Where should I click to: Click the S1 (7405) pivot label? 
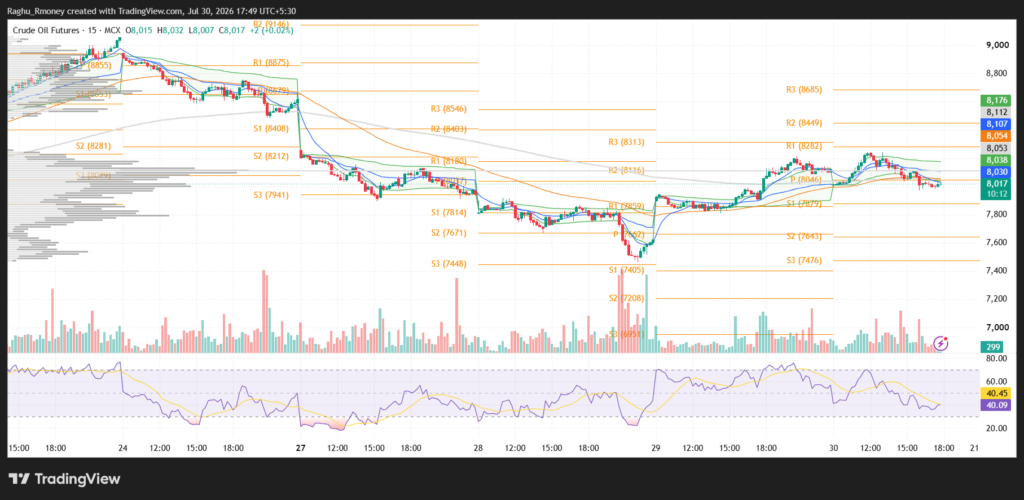tap(626, 270)
